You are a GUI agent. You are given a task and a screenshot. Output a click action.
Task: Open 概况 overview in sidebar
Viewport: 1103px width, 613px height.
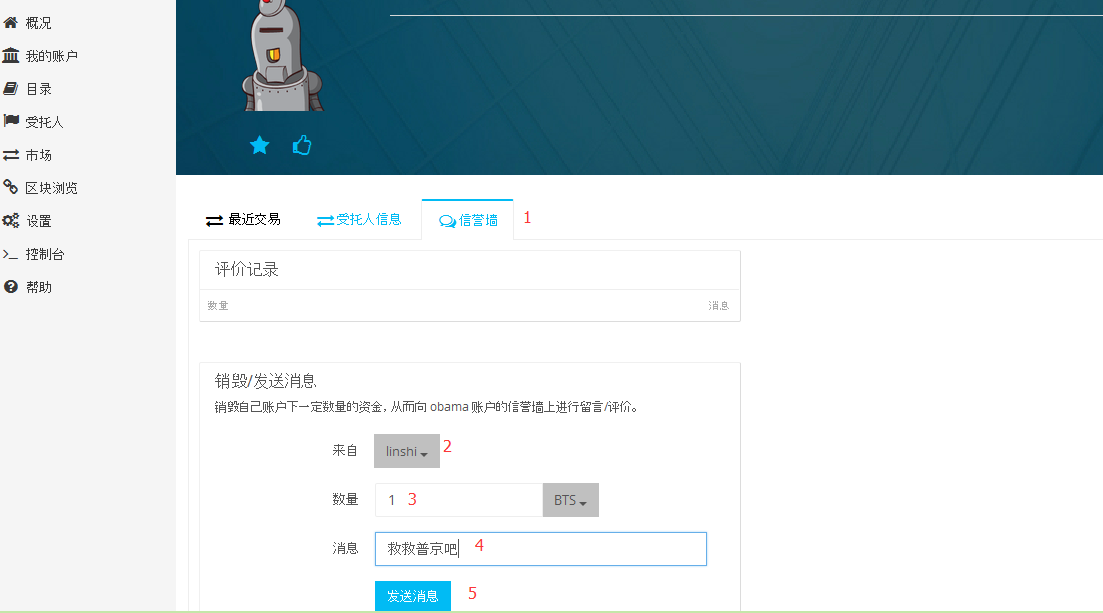point(38,23)
